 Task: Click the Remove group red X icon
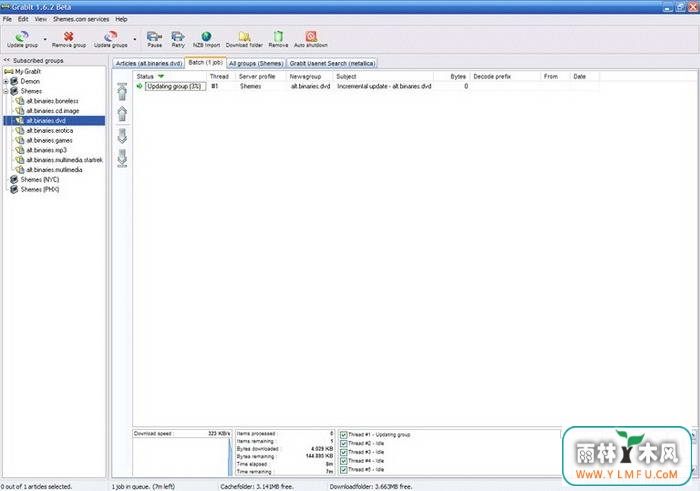[x=68, y=36]
